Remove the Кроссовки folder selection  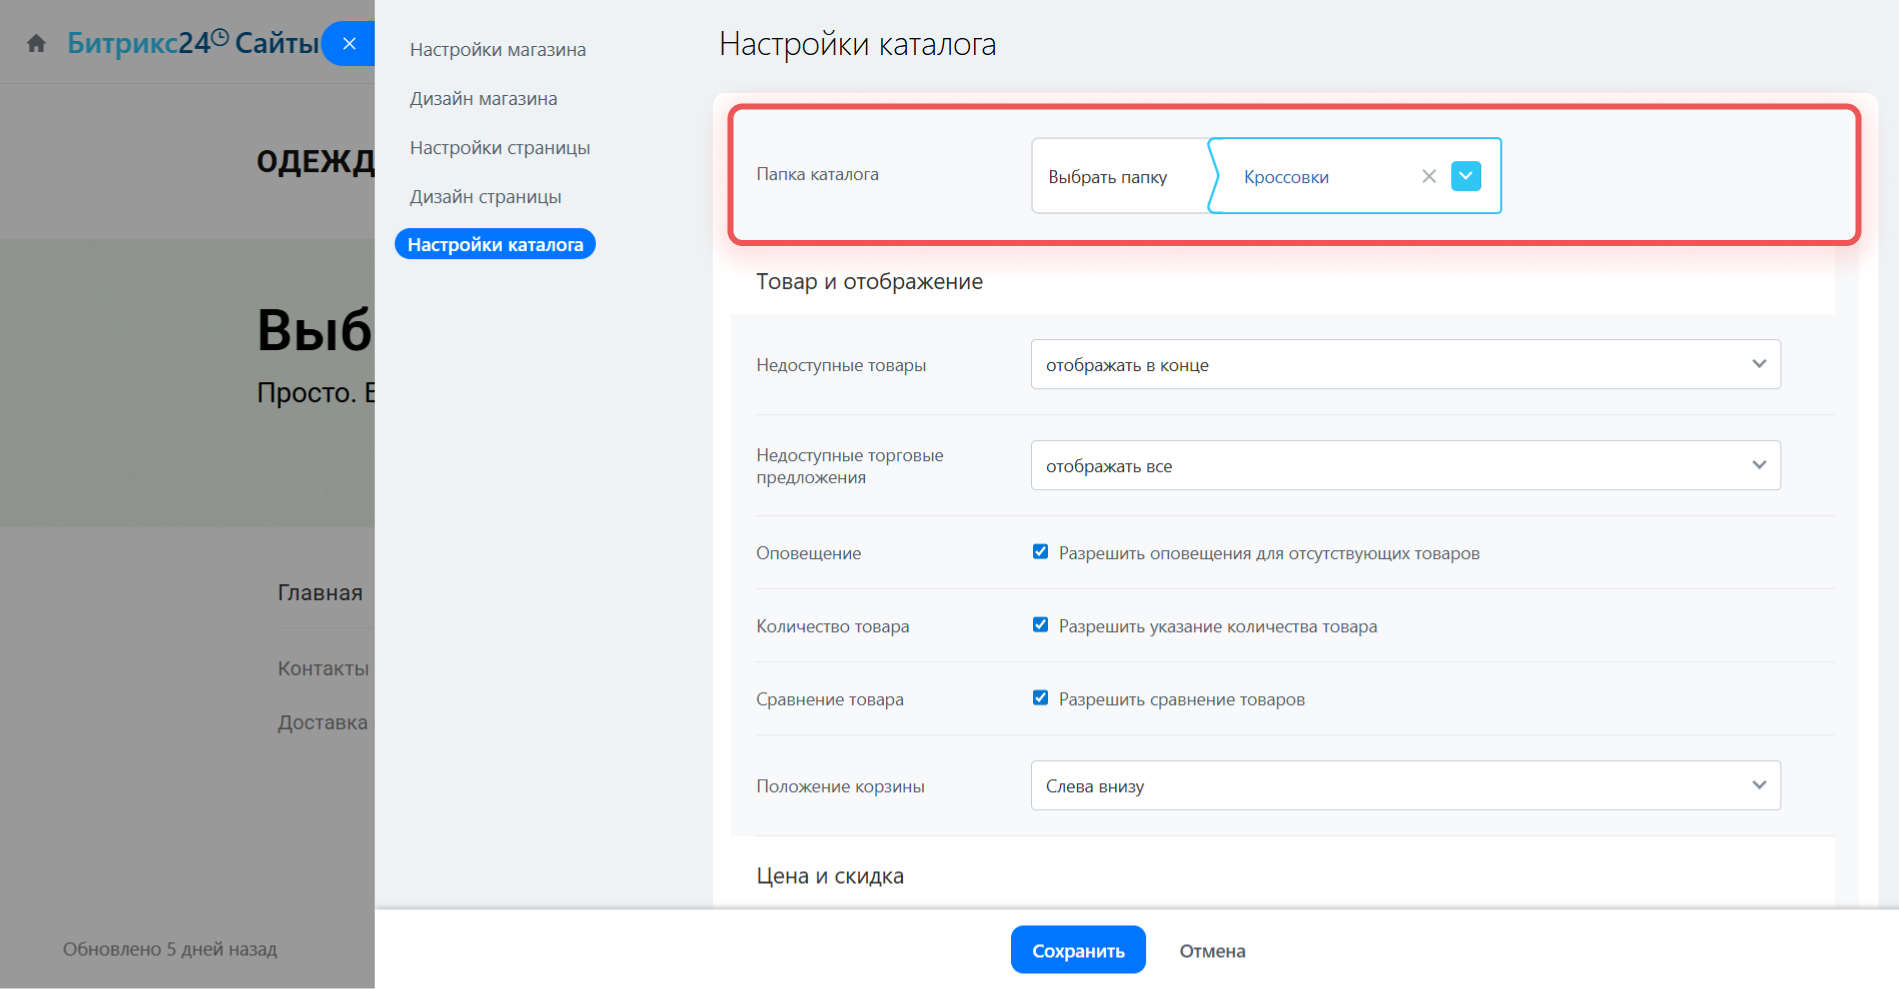click(x=1428, y=177)
